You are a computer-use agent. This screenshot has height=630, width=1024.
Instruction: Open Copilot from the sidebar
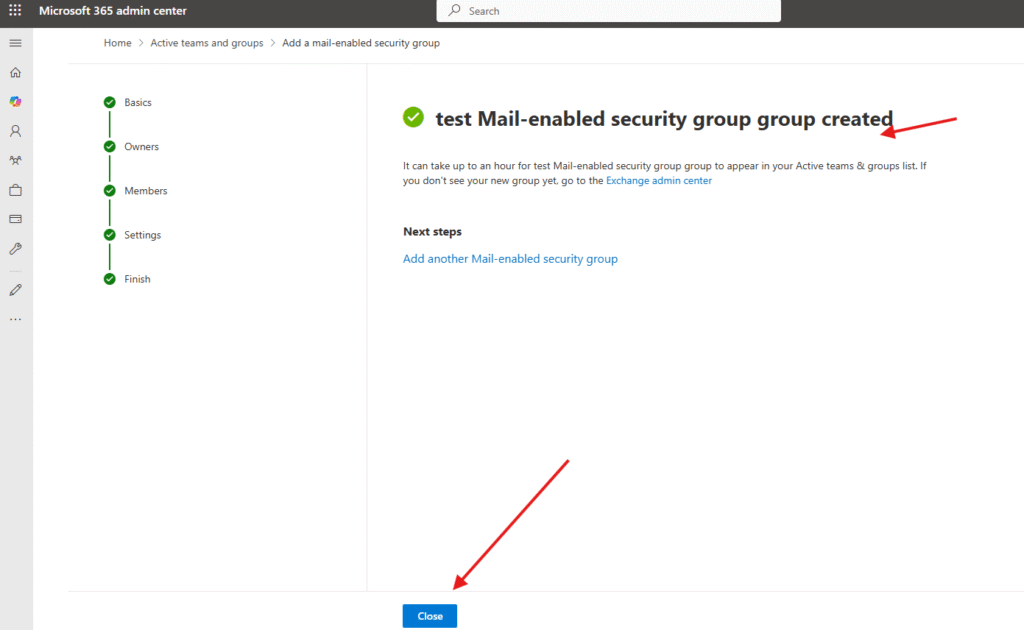click(15, 102)
